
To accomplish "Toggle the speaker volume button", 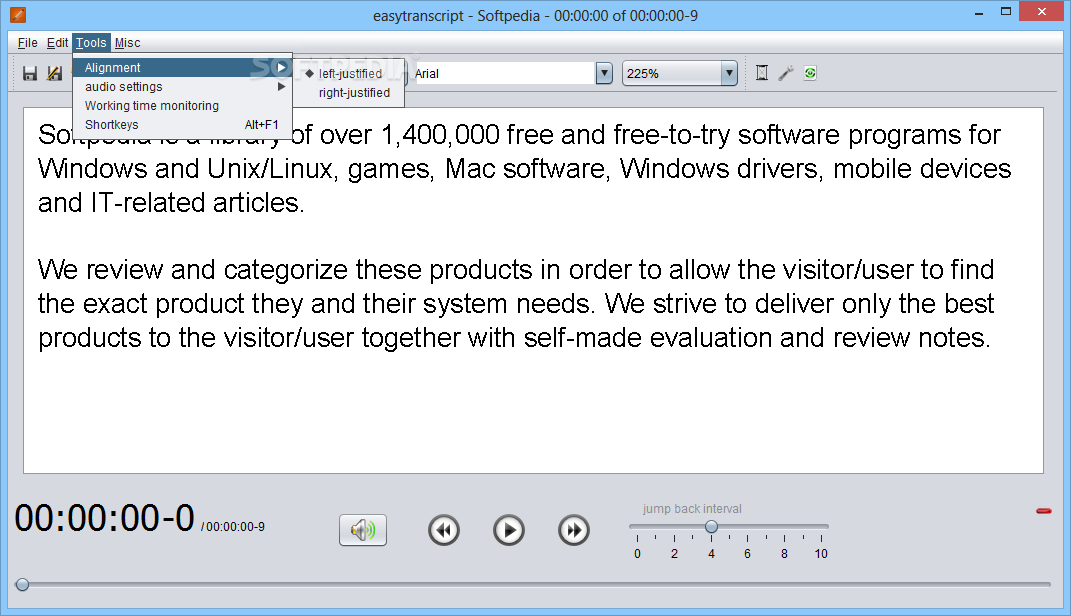I will (x=363, y=530).
